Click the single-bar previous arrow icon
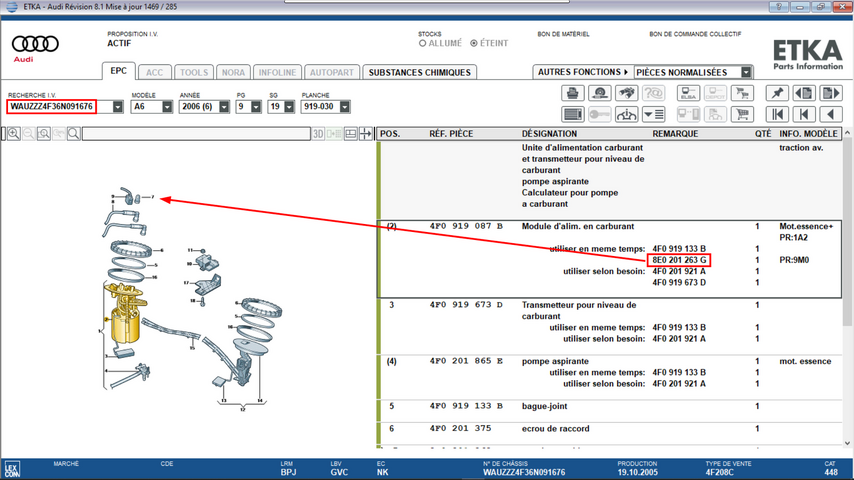Viewport: 854px width, 480px height. [x=804, y=114]
